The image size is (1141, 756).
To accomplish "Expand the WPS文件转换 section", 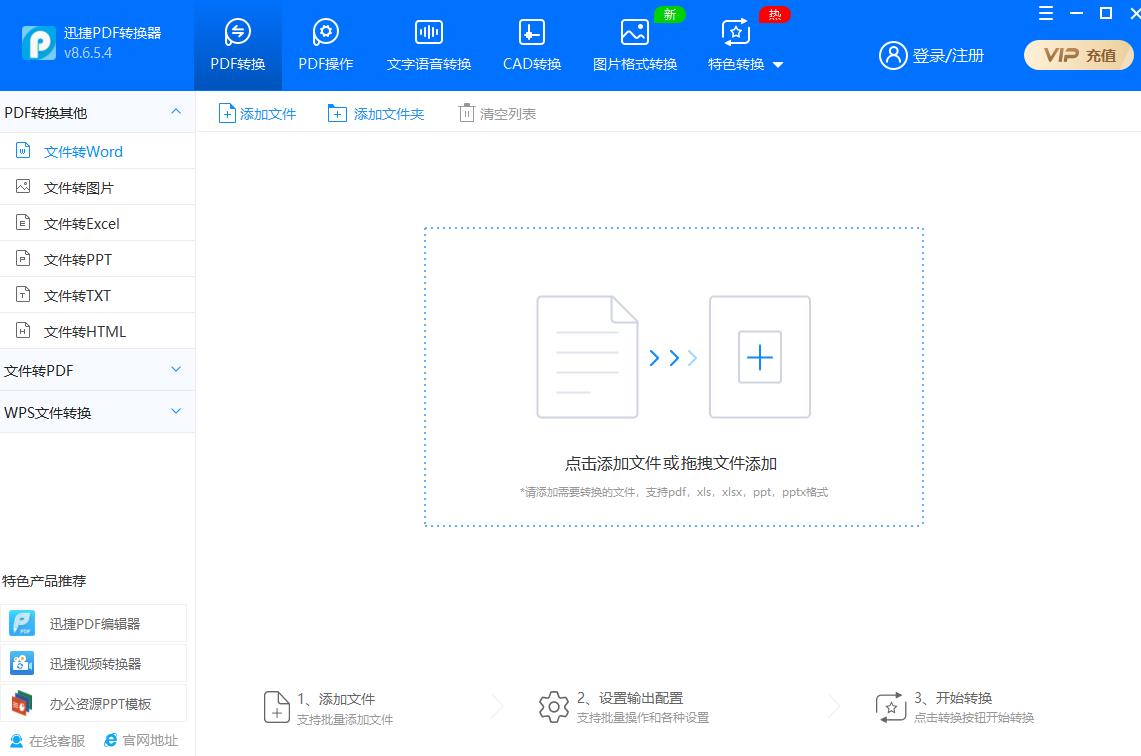I will [x=97, y=412].
